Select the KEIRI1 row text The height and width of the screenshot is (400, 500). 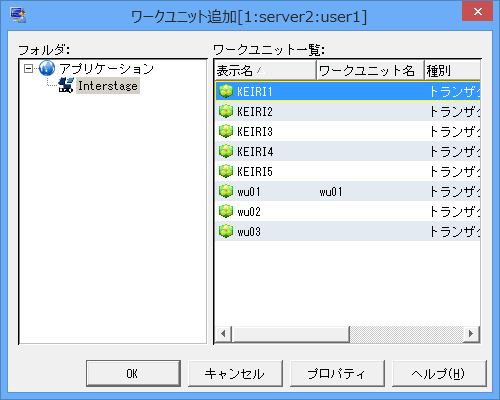coord(255,92)
